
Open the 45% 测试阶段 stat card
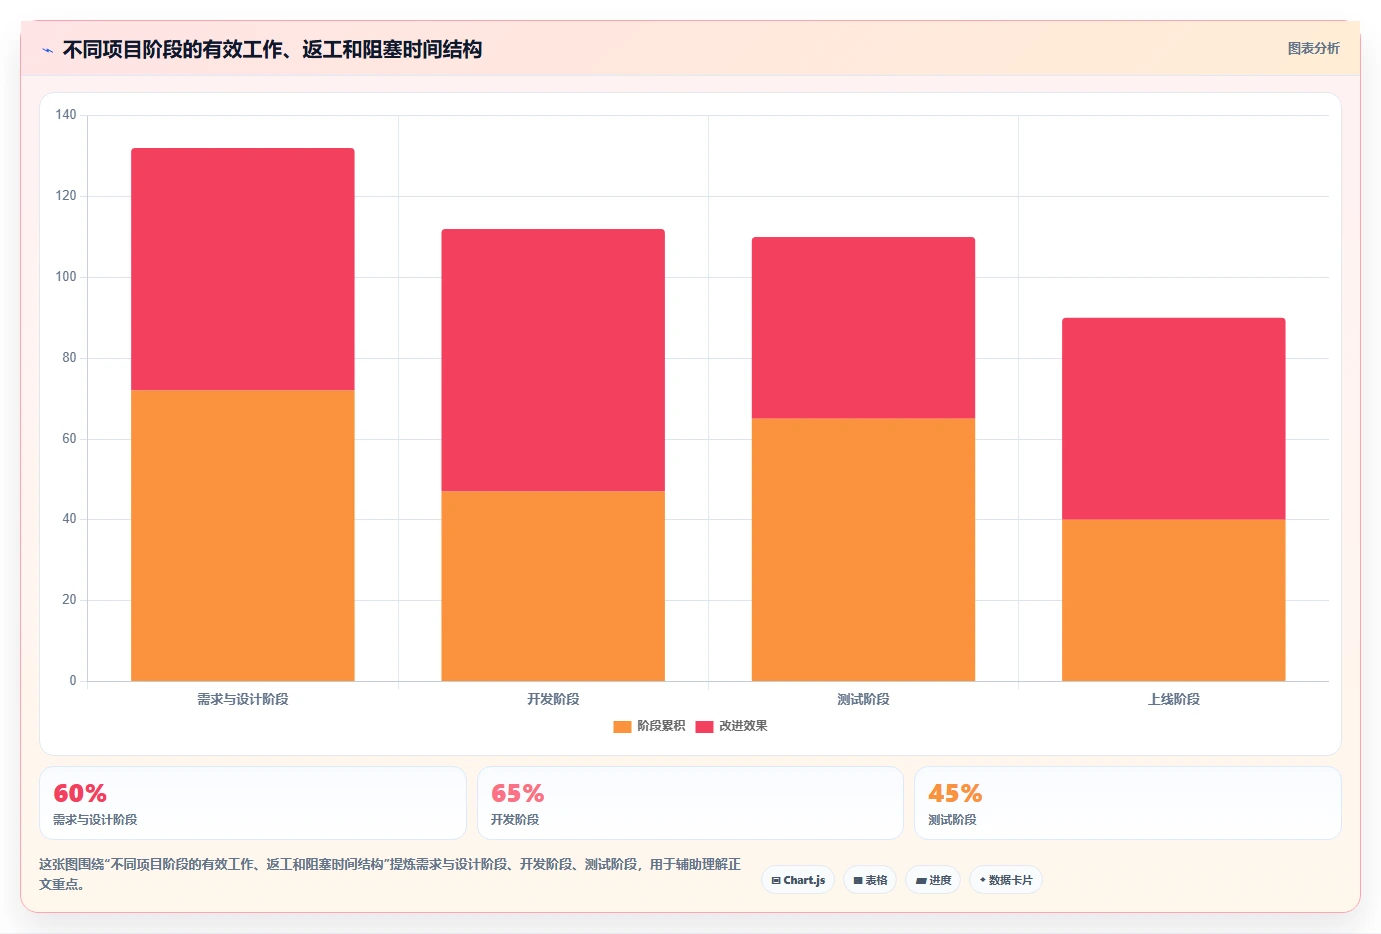(1128, 803)
